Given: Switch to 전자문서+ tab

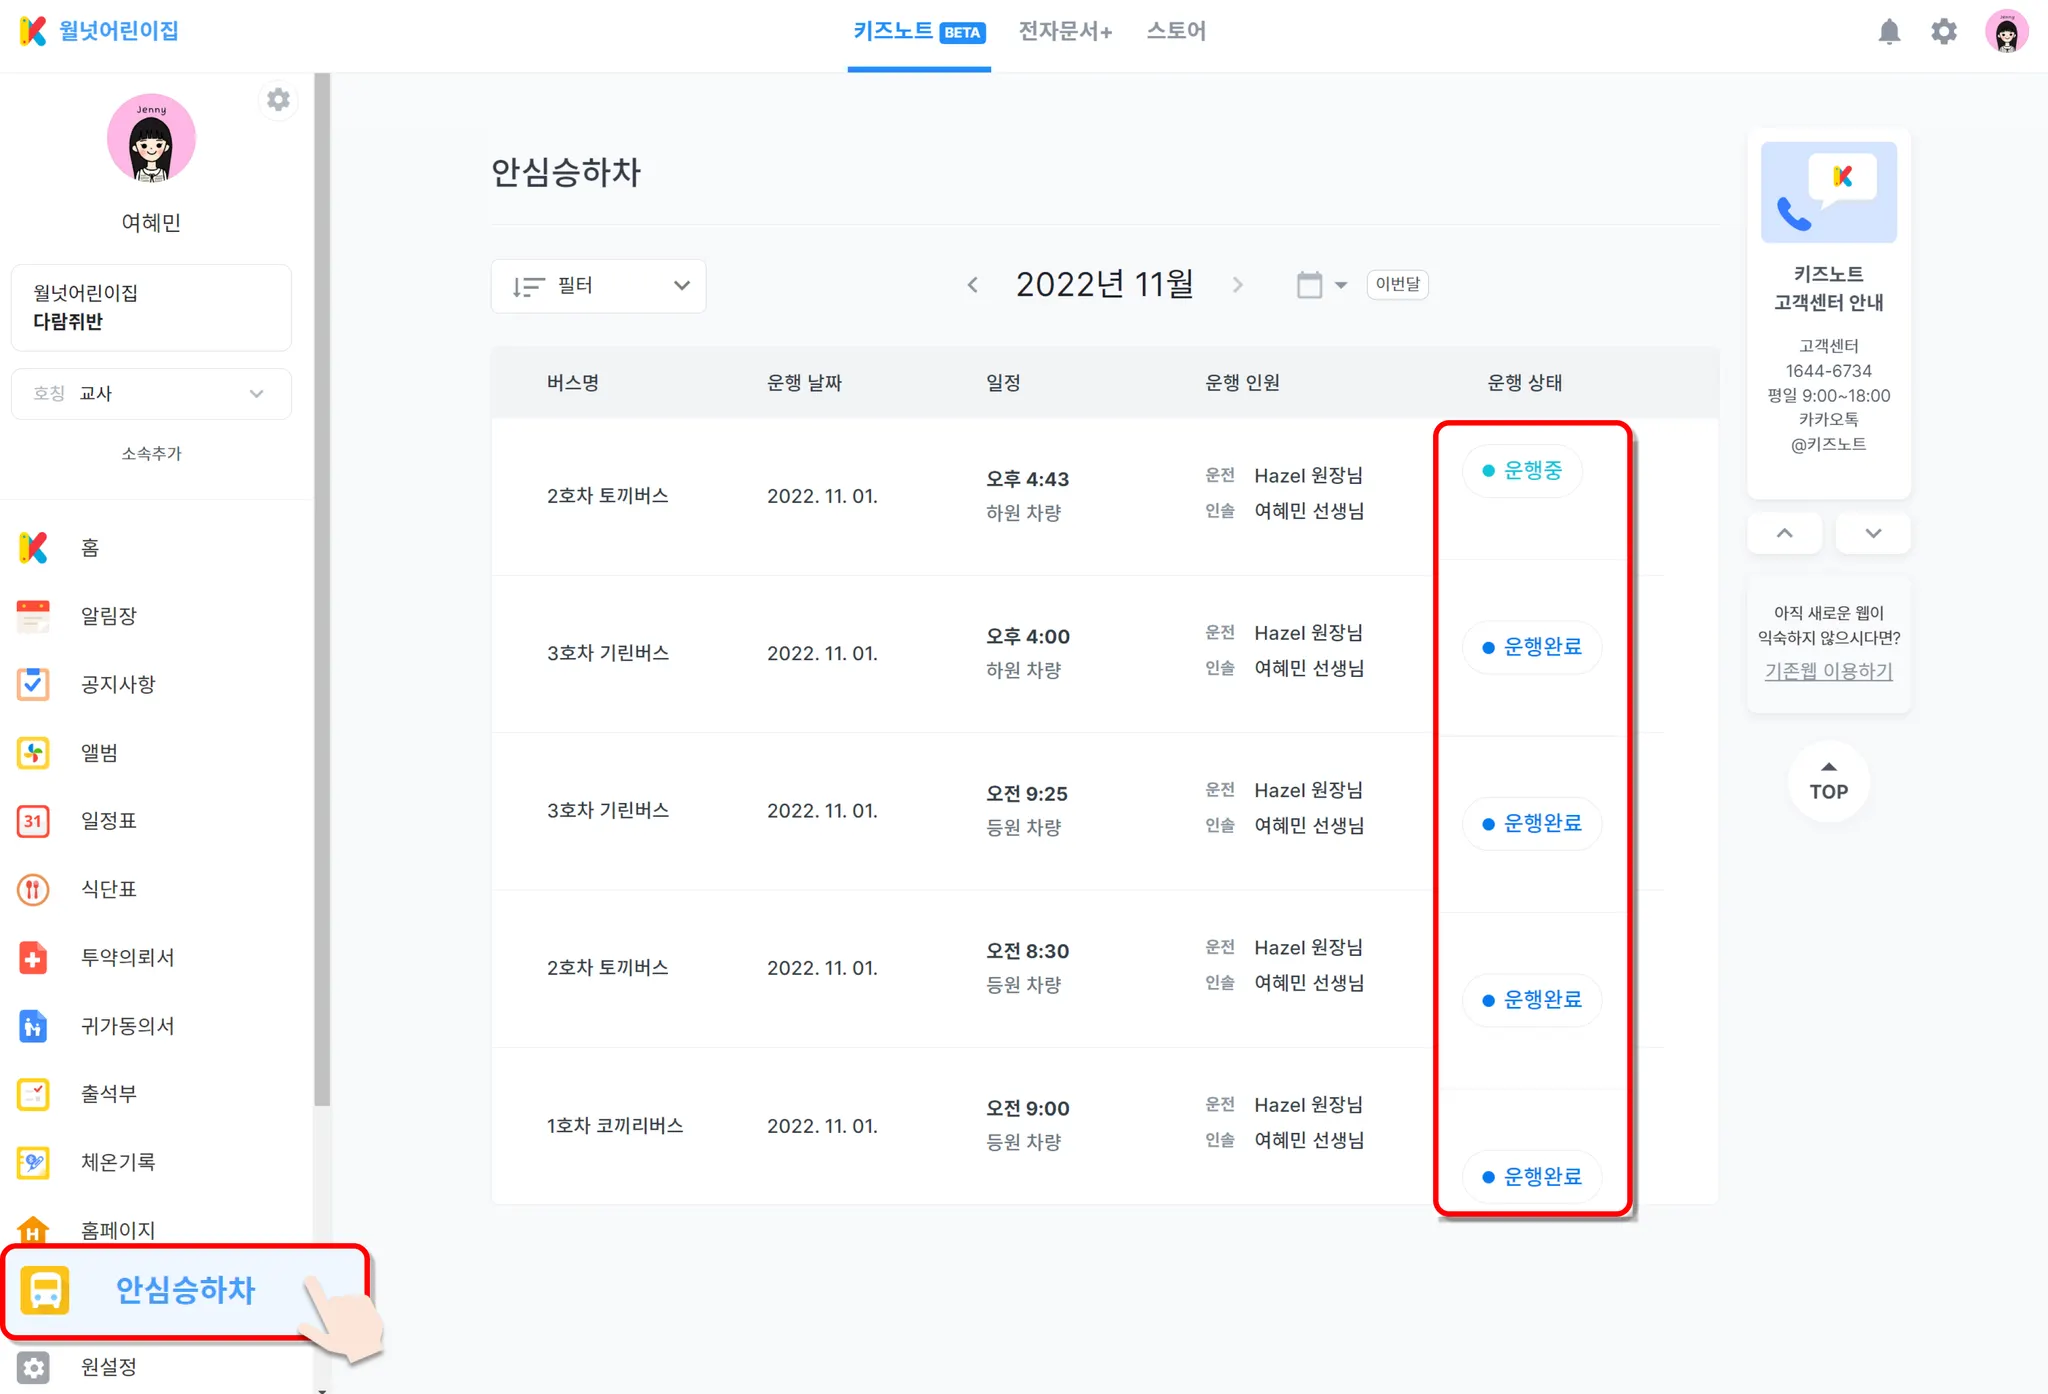Looking at the screenshot, I should (x=1065, y=32).
